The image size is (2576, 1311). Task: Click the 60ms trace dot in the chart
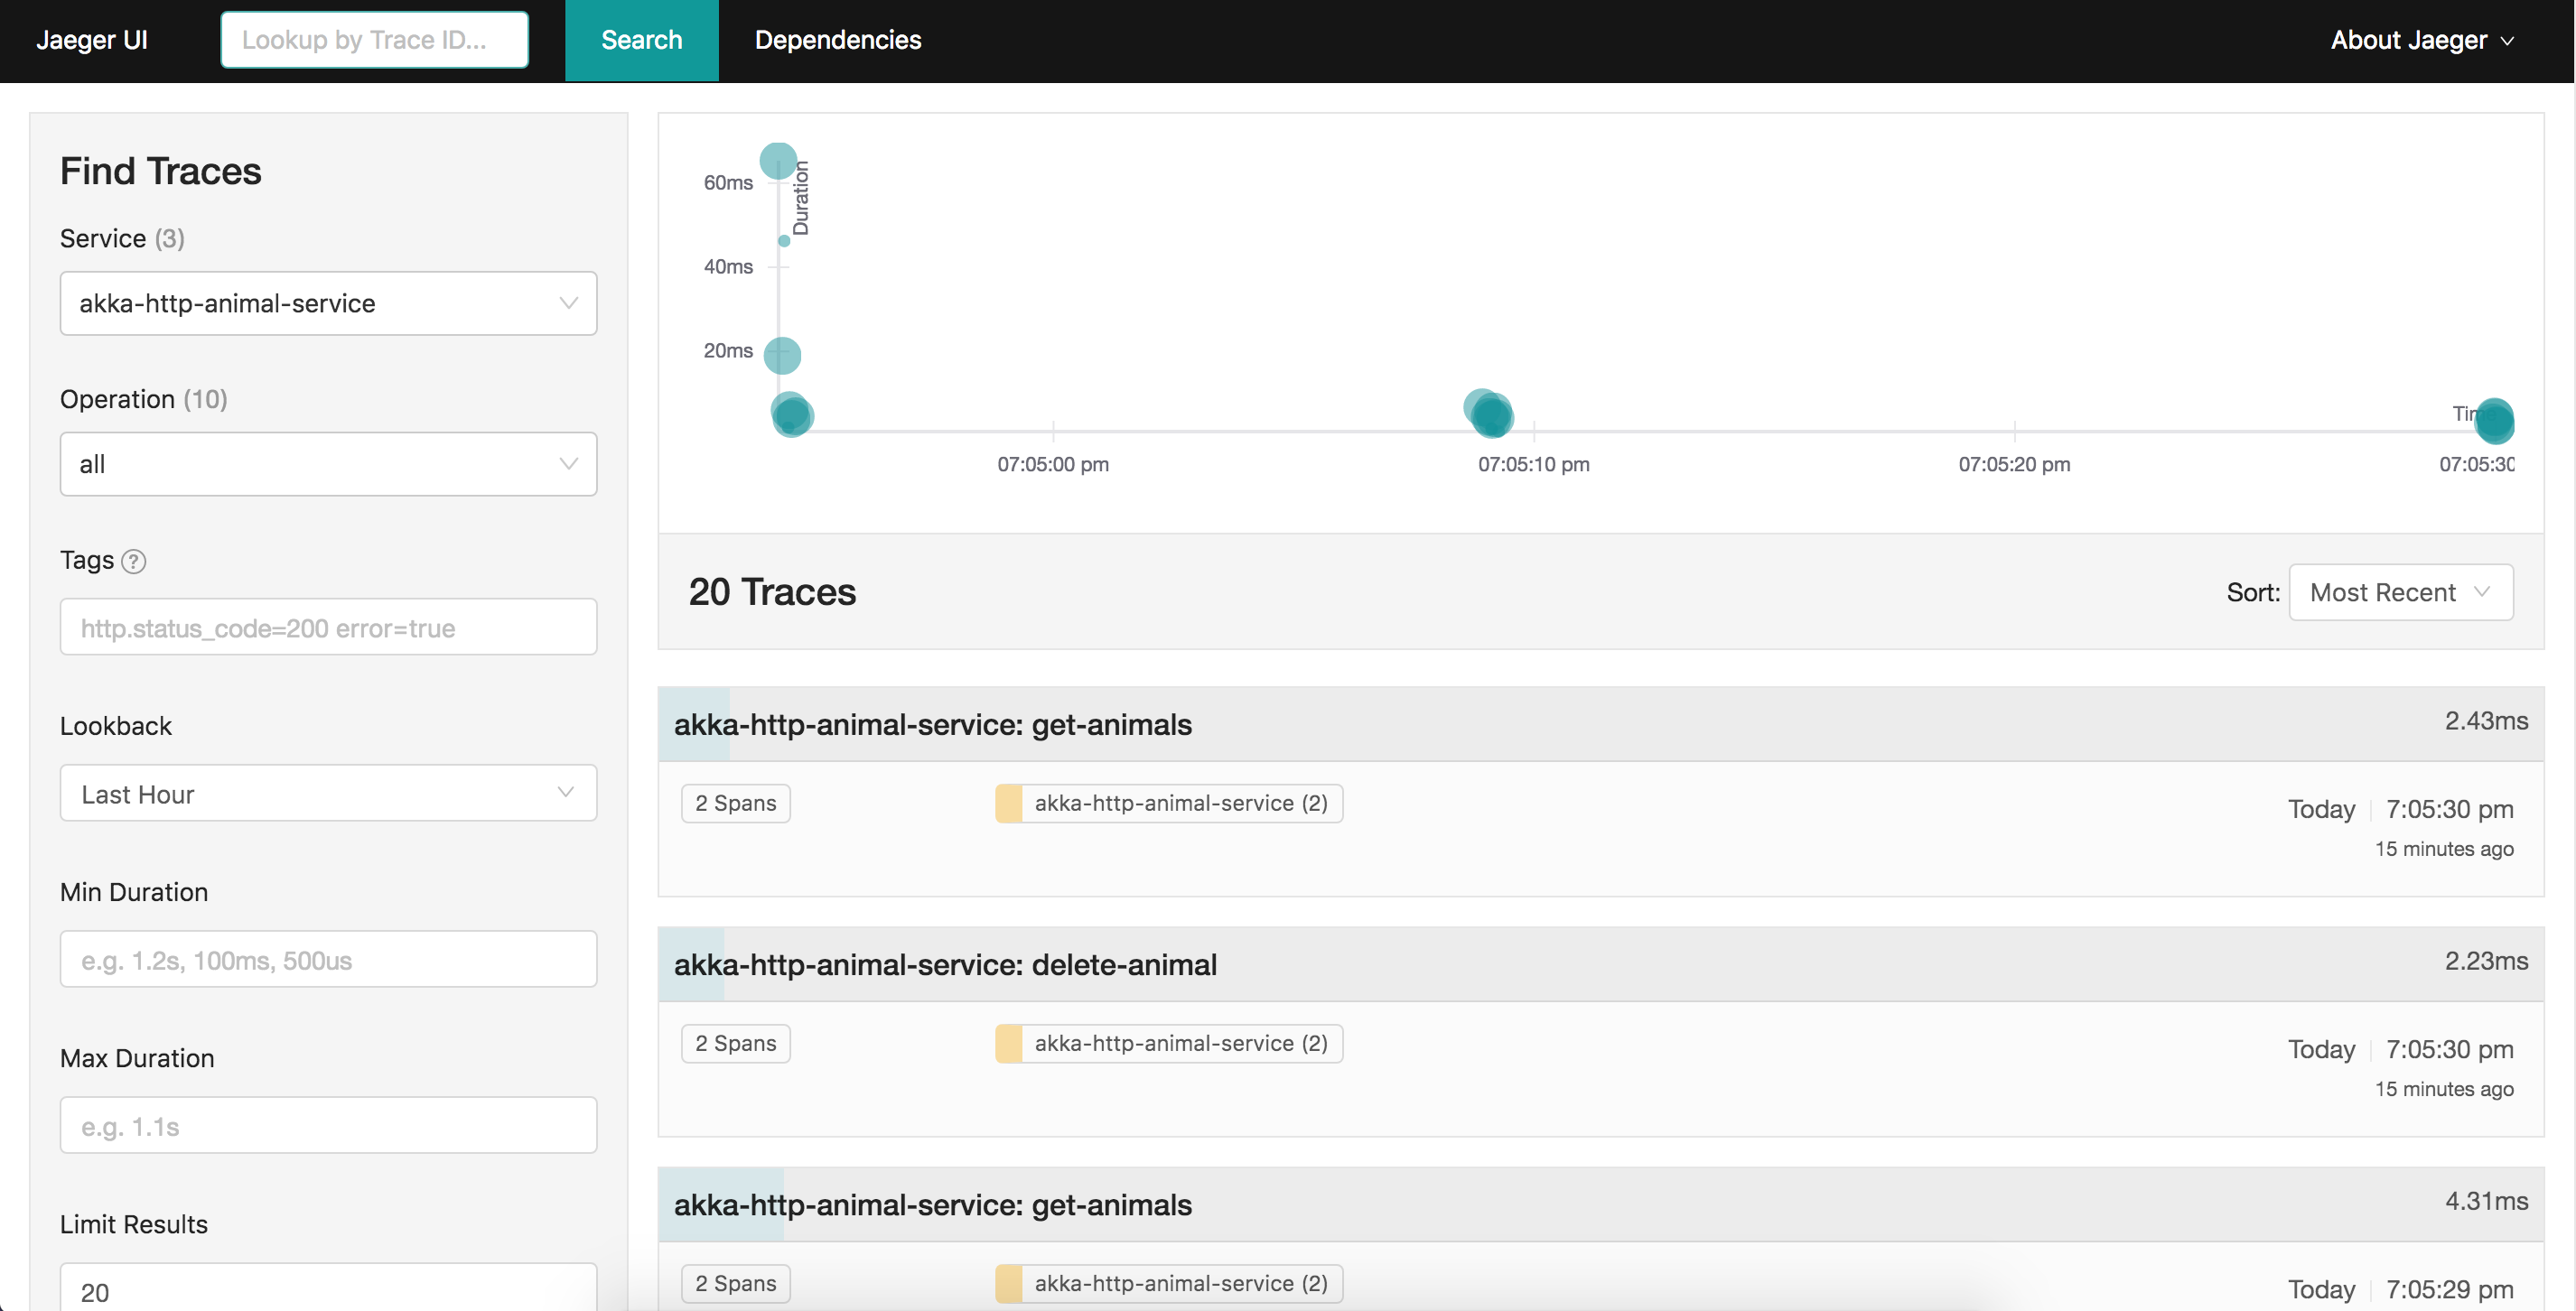pyautogui.click(x=778, y=161)
